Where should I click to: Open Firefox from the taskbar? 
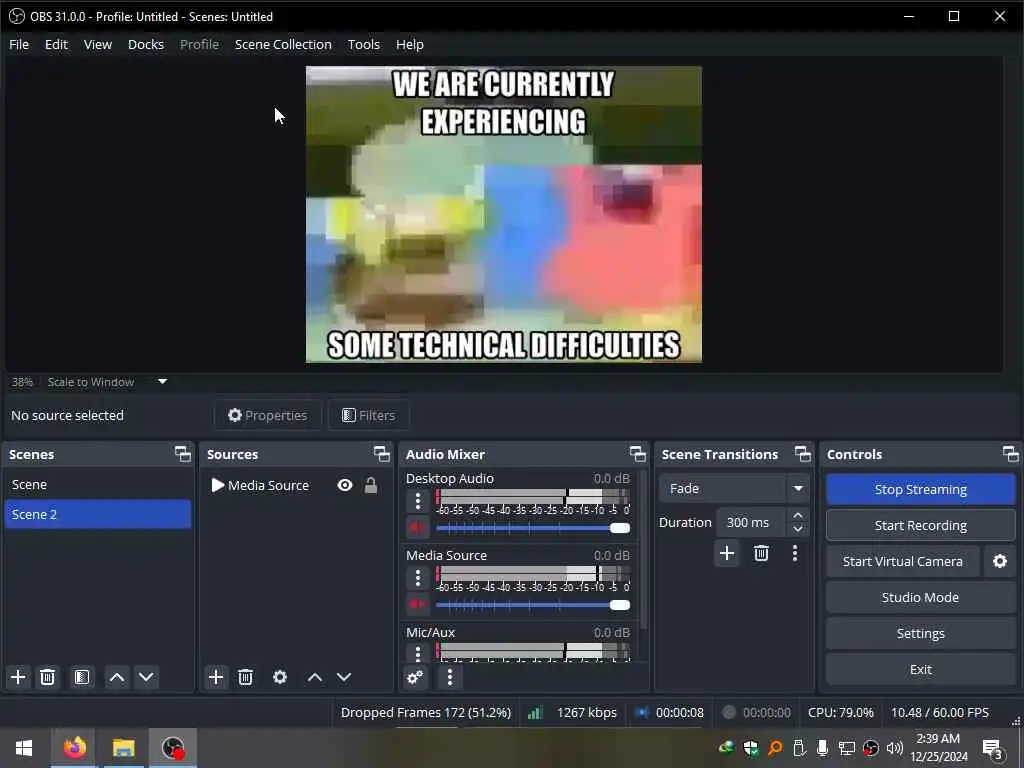coord(74,748)
